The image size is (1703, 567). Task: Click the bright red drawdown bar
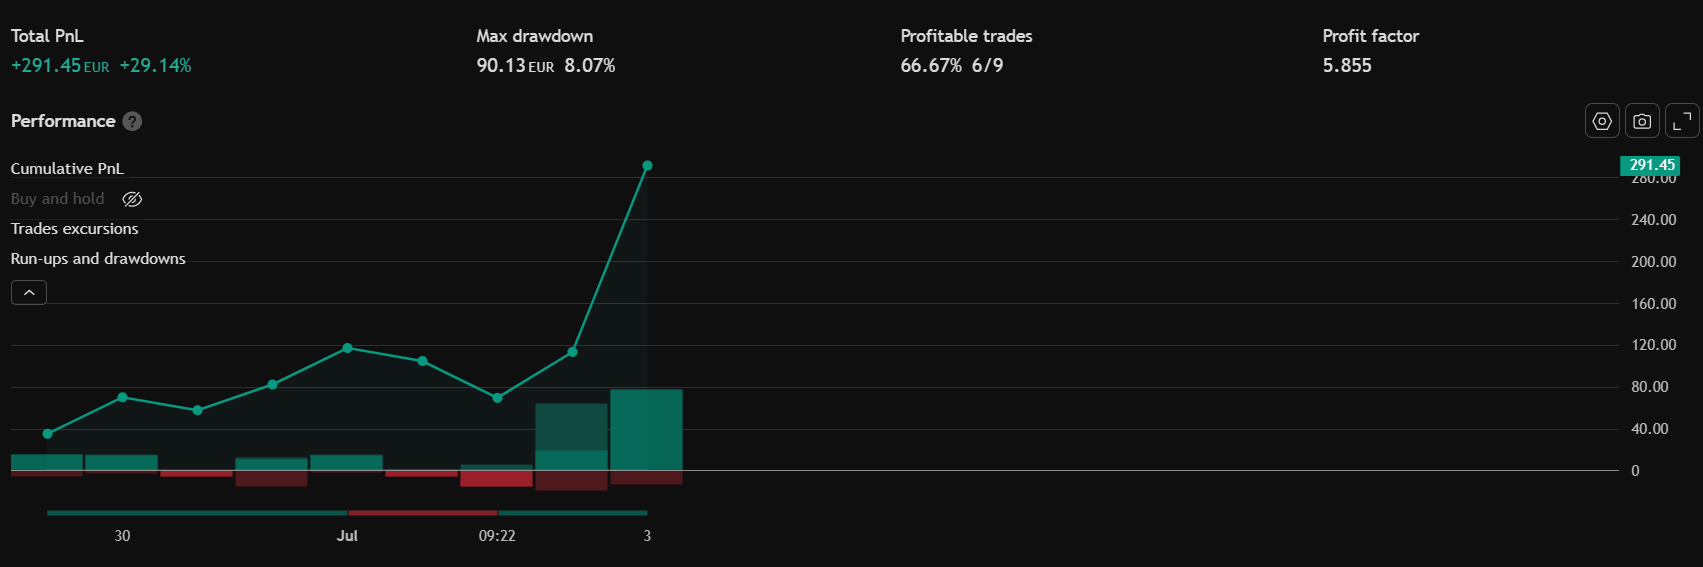click(496, 478)
